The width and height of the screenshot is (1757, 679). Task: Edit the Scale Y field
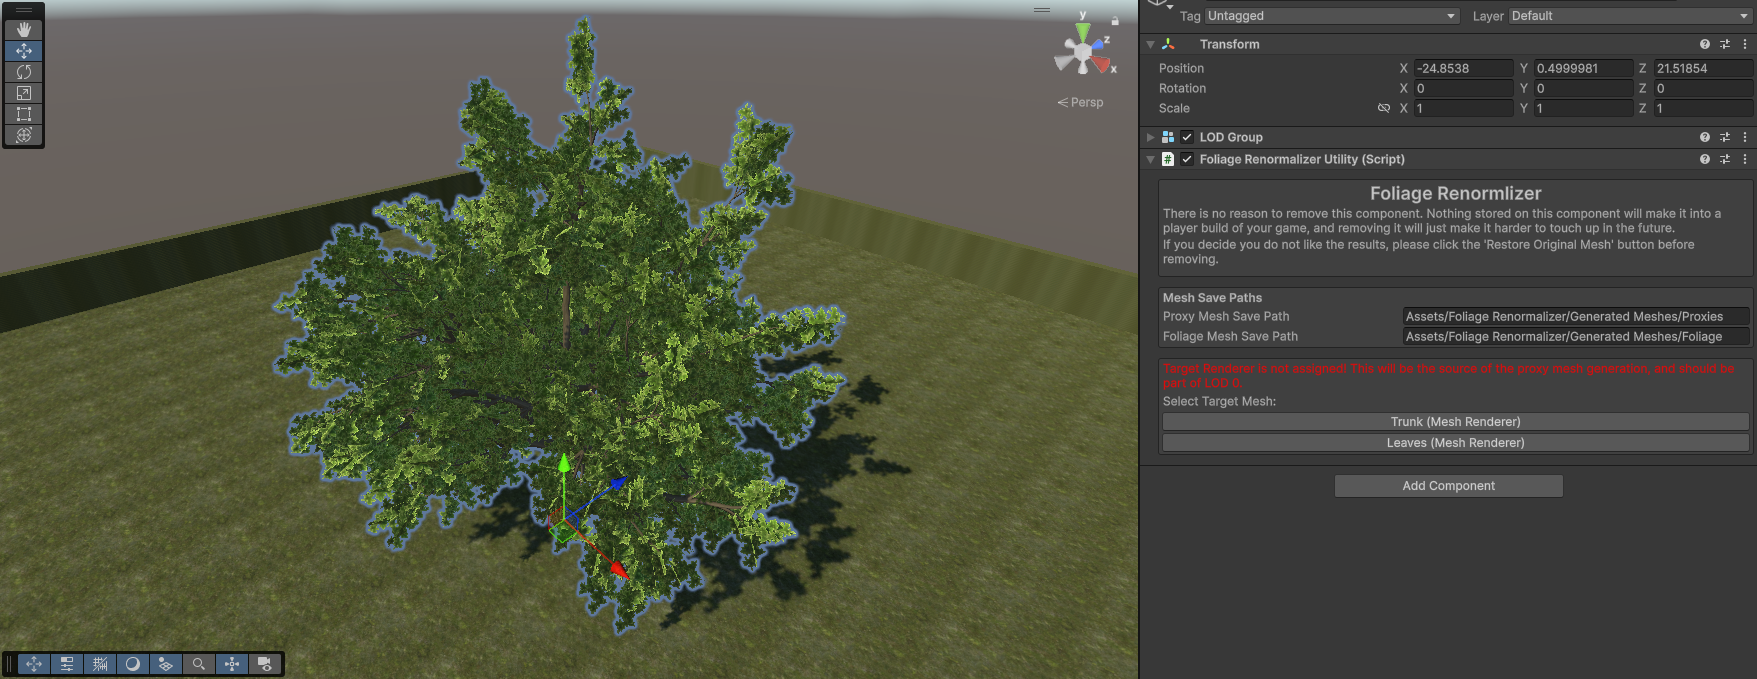coord(1583,108)
